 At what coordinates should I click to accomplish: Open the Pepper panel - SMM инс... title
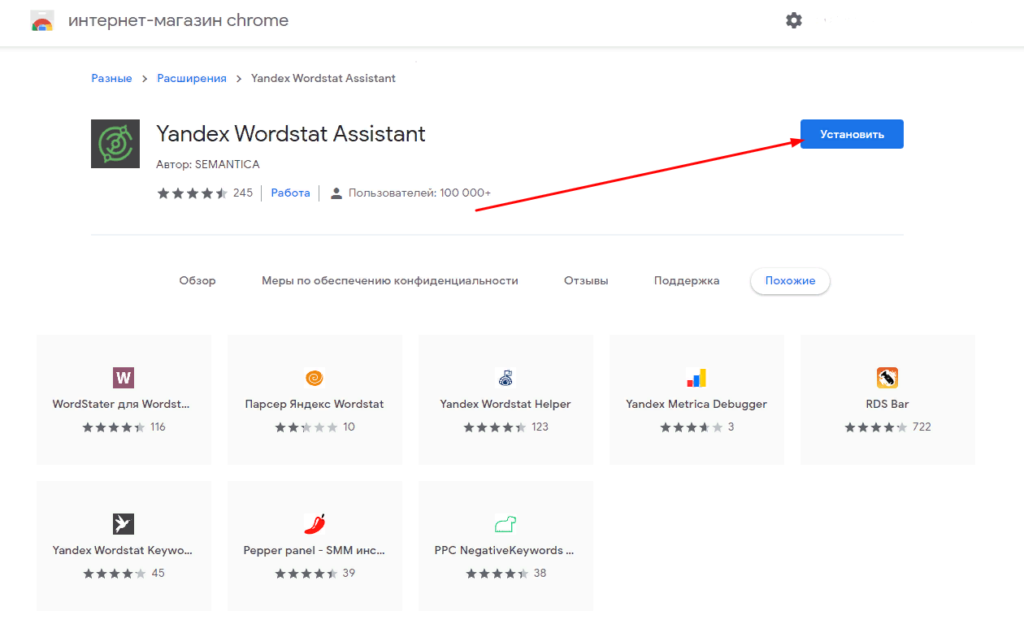[314, 550]
